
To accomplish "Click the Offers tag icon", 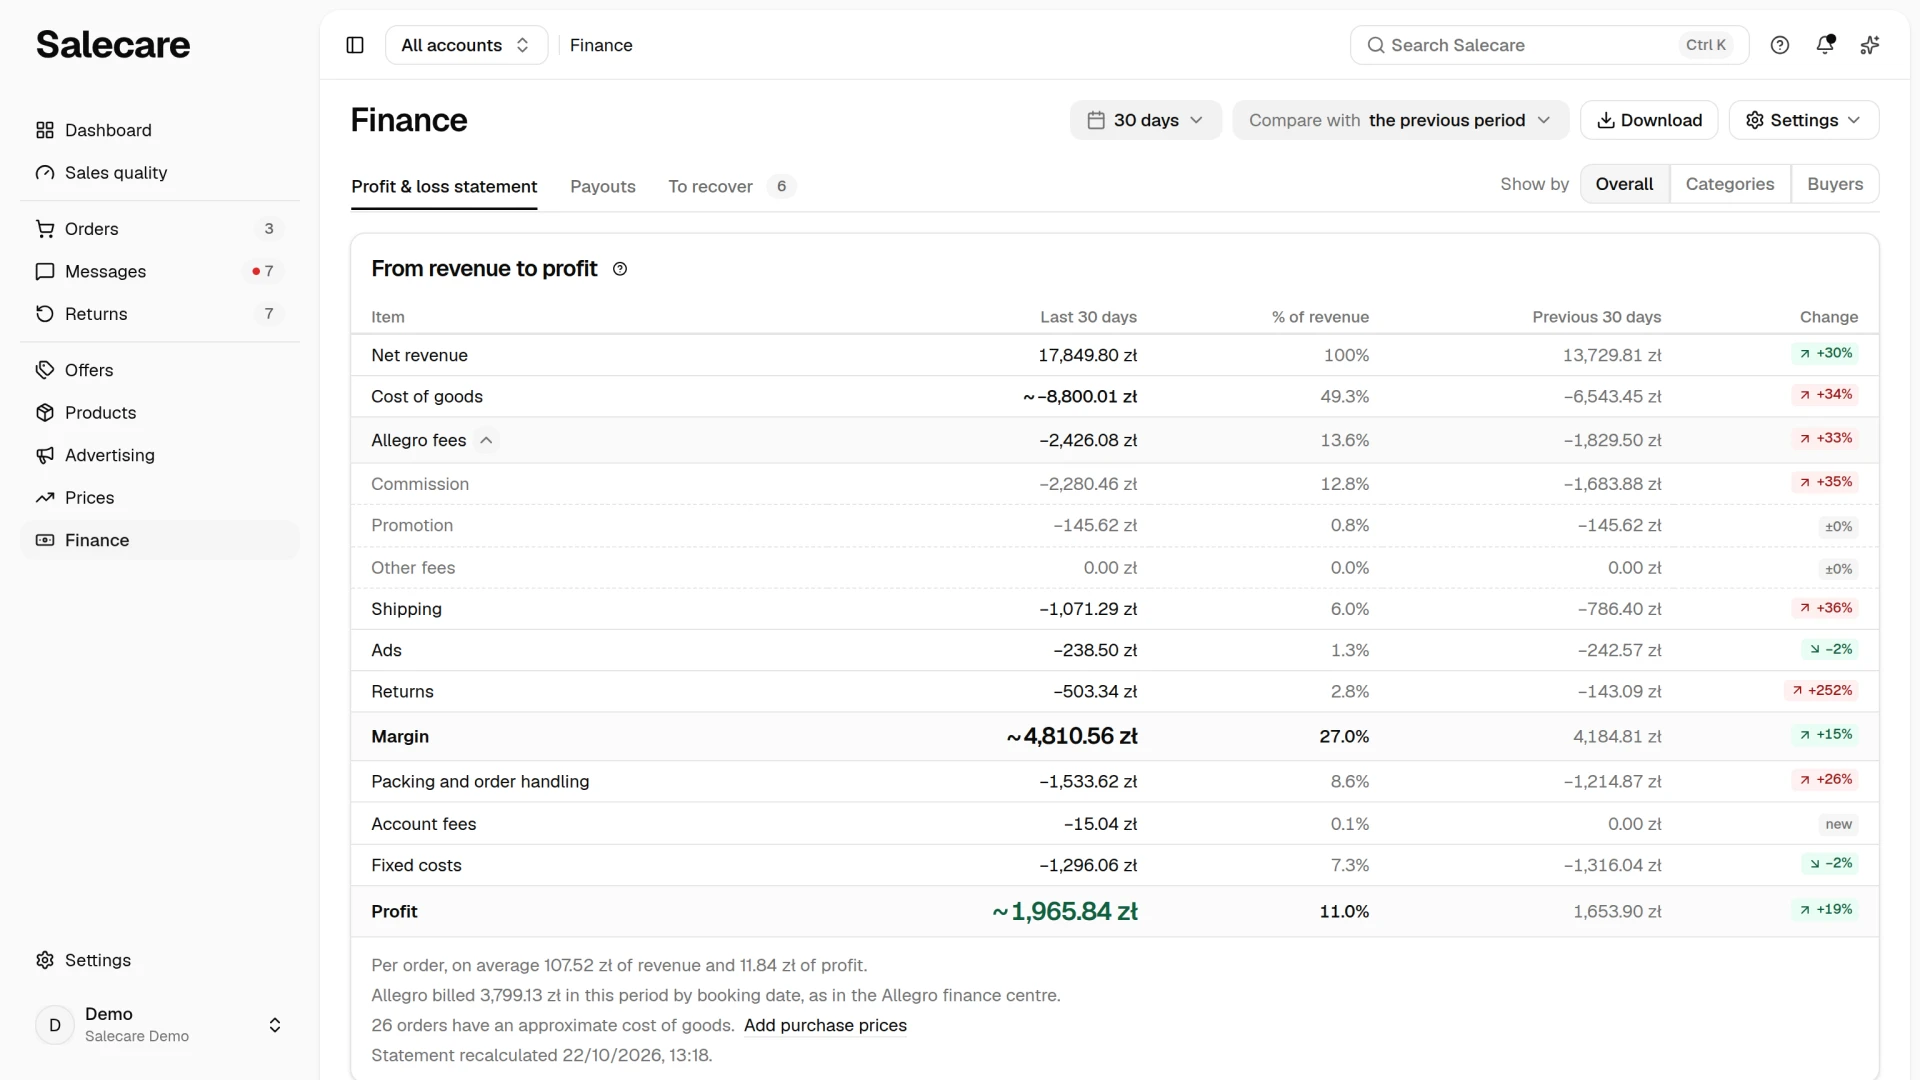I will 45,370.
